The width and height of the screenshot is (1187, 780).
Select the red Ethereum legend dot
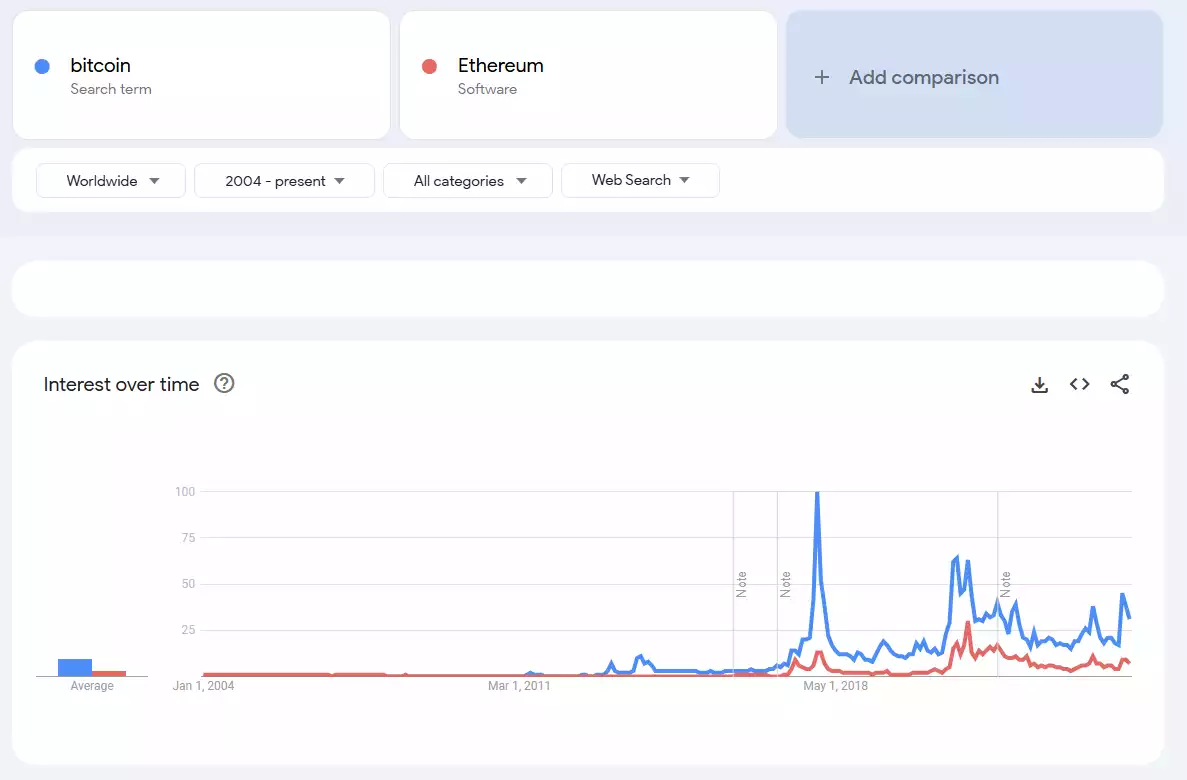click(428, 65)
